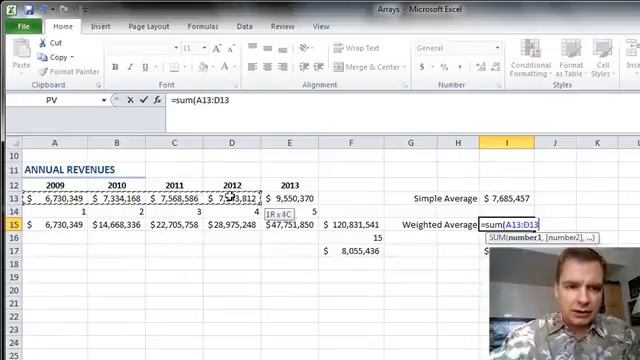Open the font size dropdown
This screenshot has width=640, height=360.
tap(204, 49)
